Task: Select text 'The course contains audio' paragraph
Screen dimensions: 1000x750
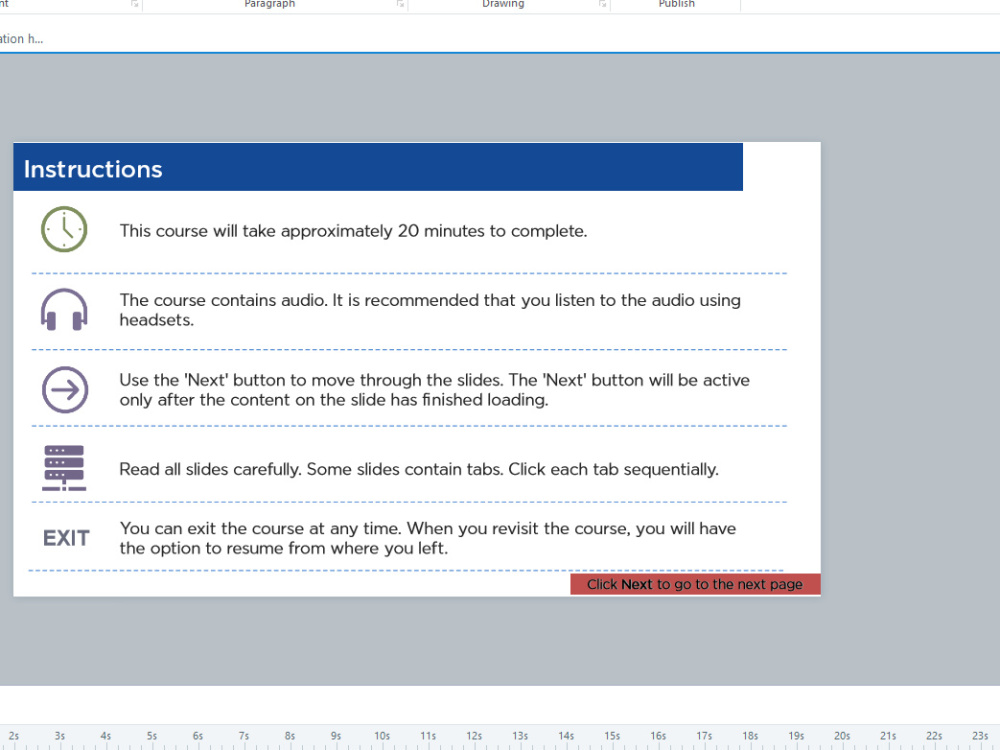Action: pos(430,310)
